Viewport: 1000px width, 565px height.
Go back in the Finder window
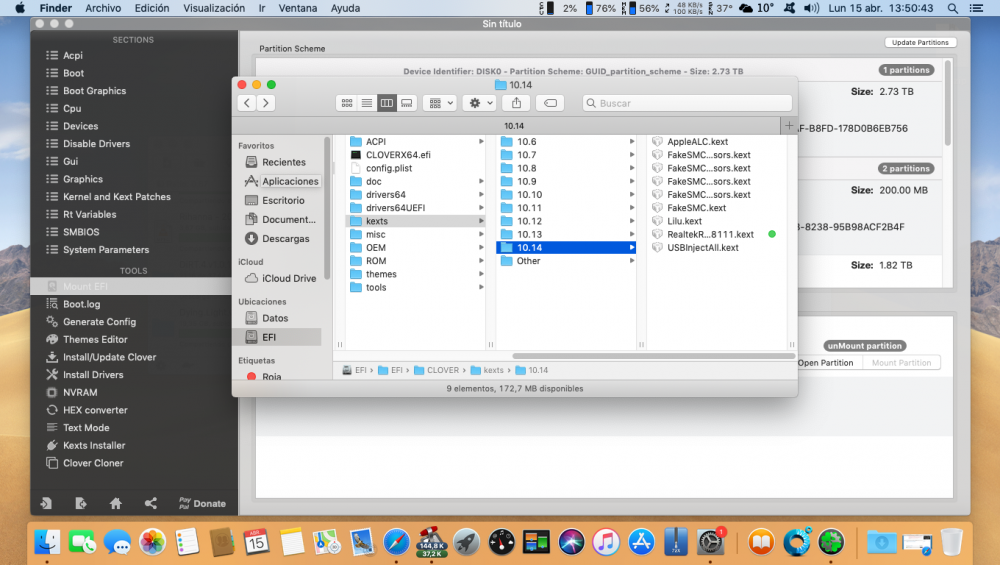[247, 103]
